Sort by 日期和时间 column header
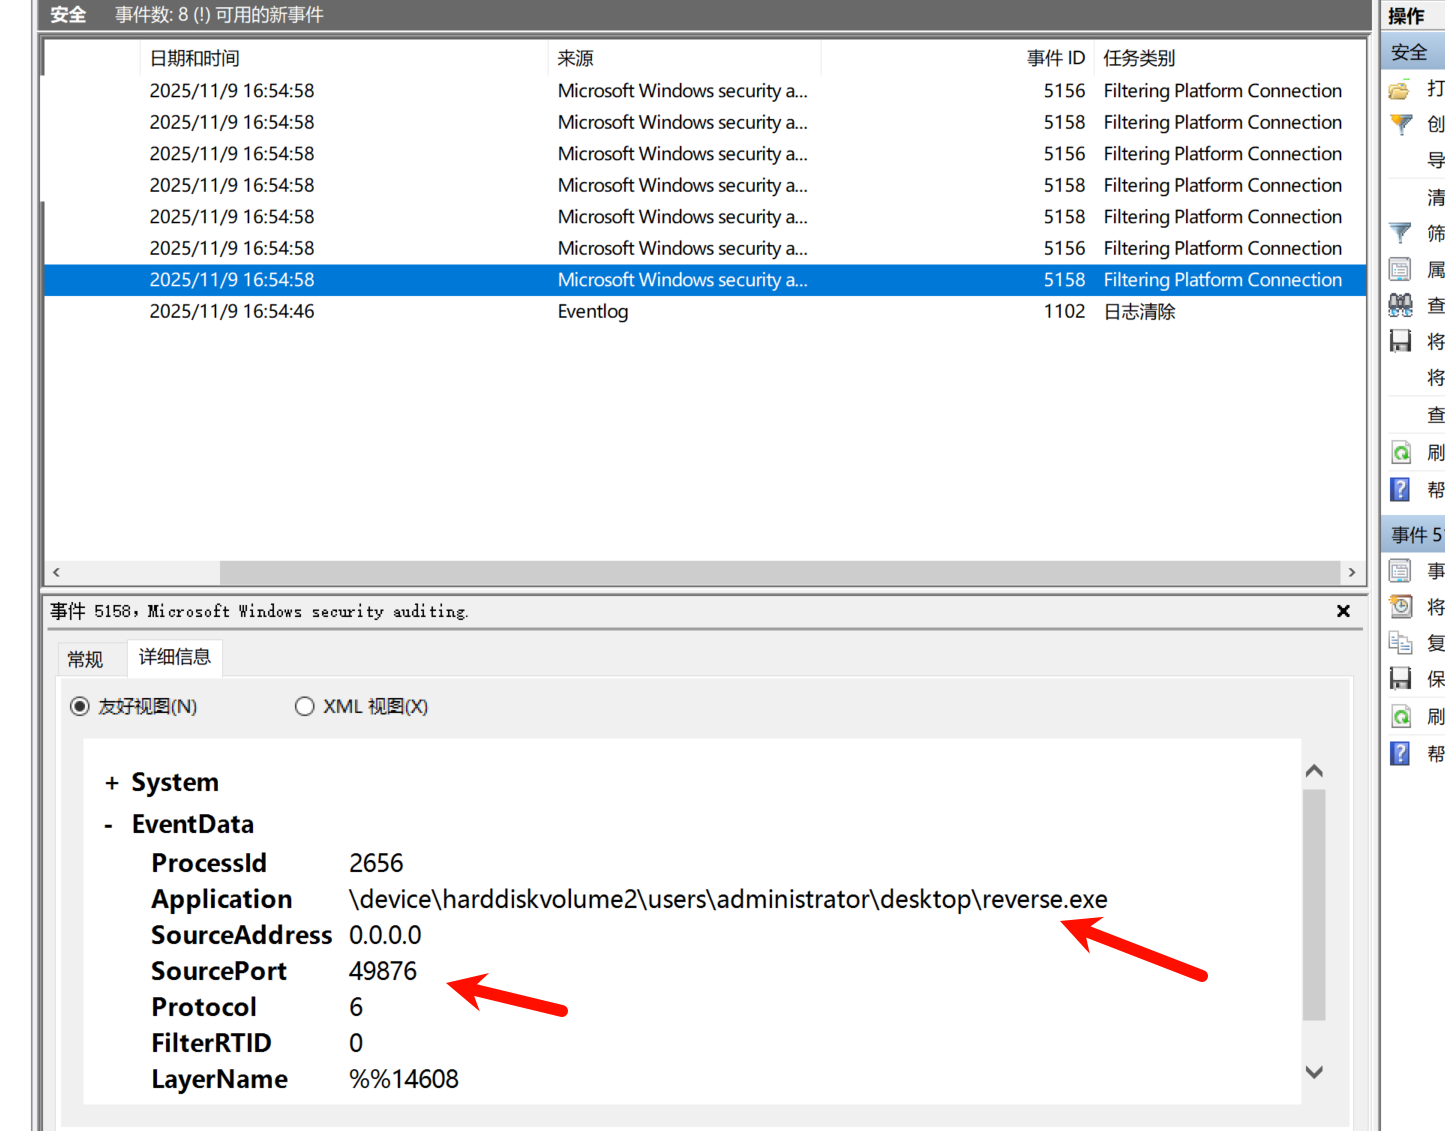This screenshot has height=1131, width=1445. pyautogui.click(x=195, y=58)
